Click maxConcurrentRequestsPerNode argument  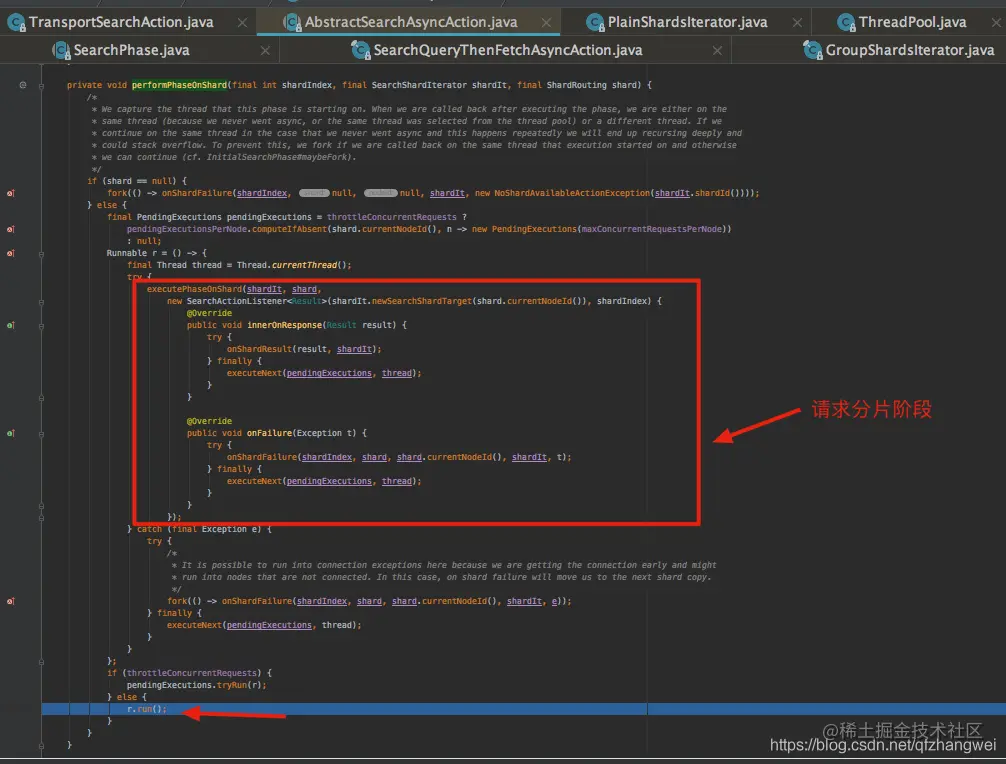[652, 229]
